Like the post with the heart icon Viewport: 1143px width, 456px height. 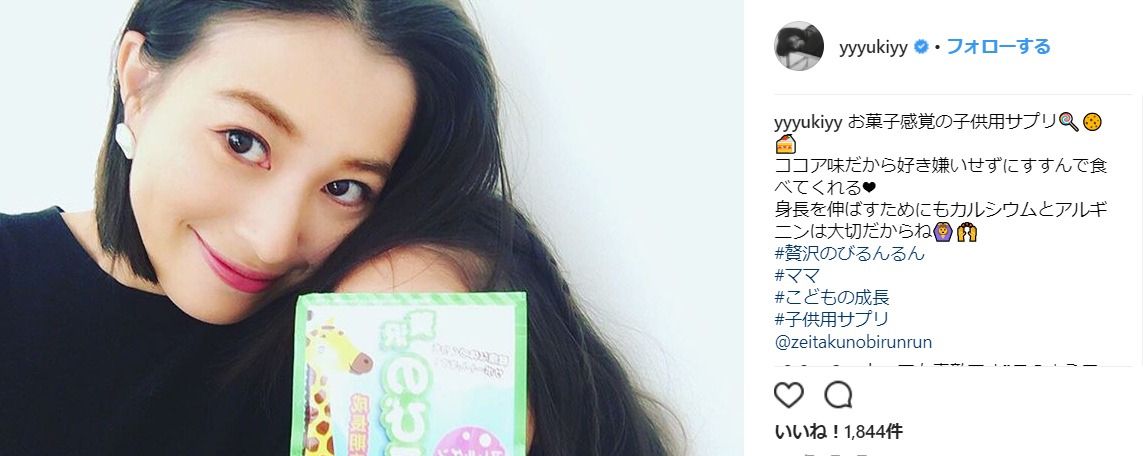click(x=789, y=396)
